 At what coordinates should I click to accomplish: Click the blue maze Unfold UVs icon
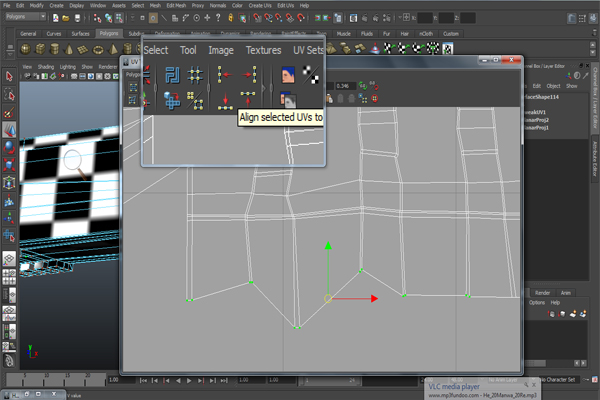pos(172,75)
